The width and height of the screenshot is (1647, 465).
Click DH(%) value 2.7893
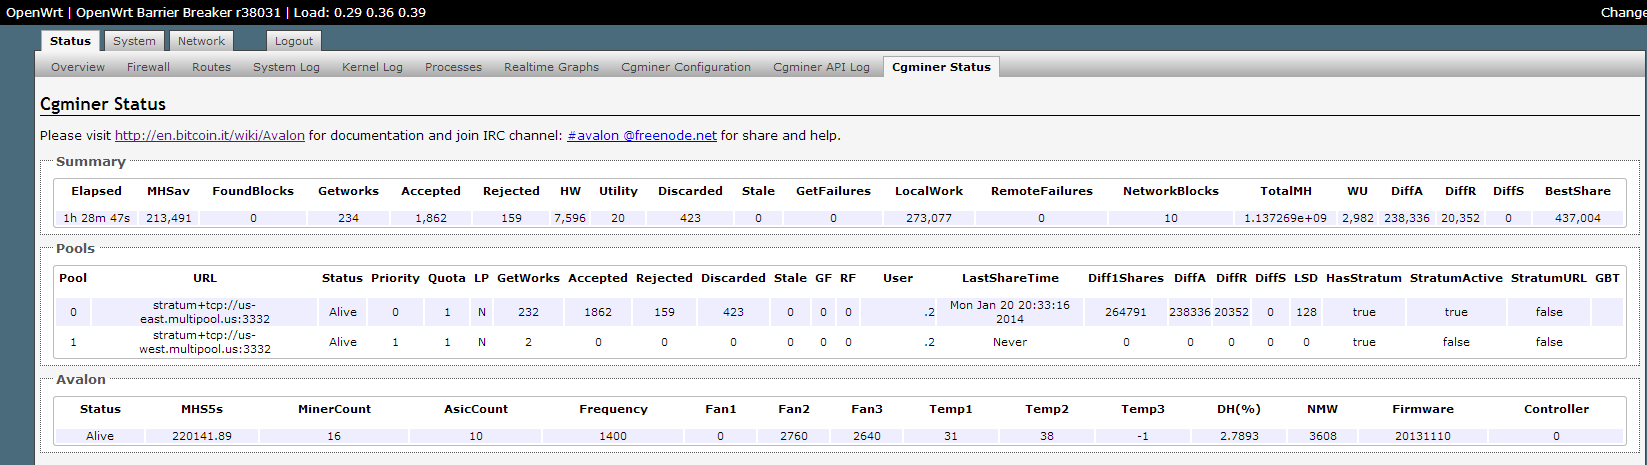click(x=1237, y=436)
